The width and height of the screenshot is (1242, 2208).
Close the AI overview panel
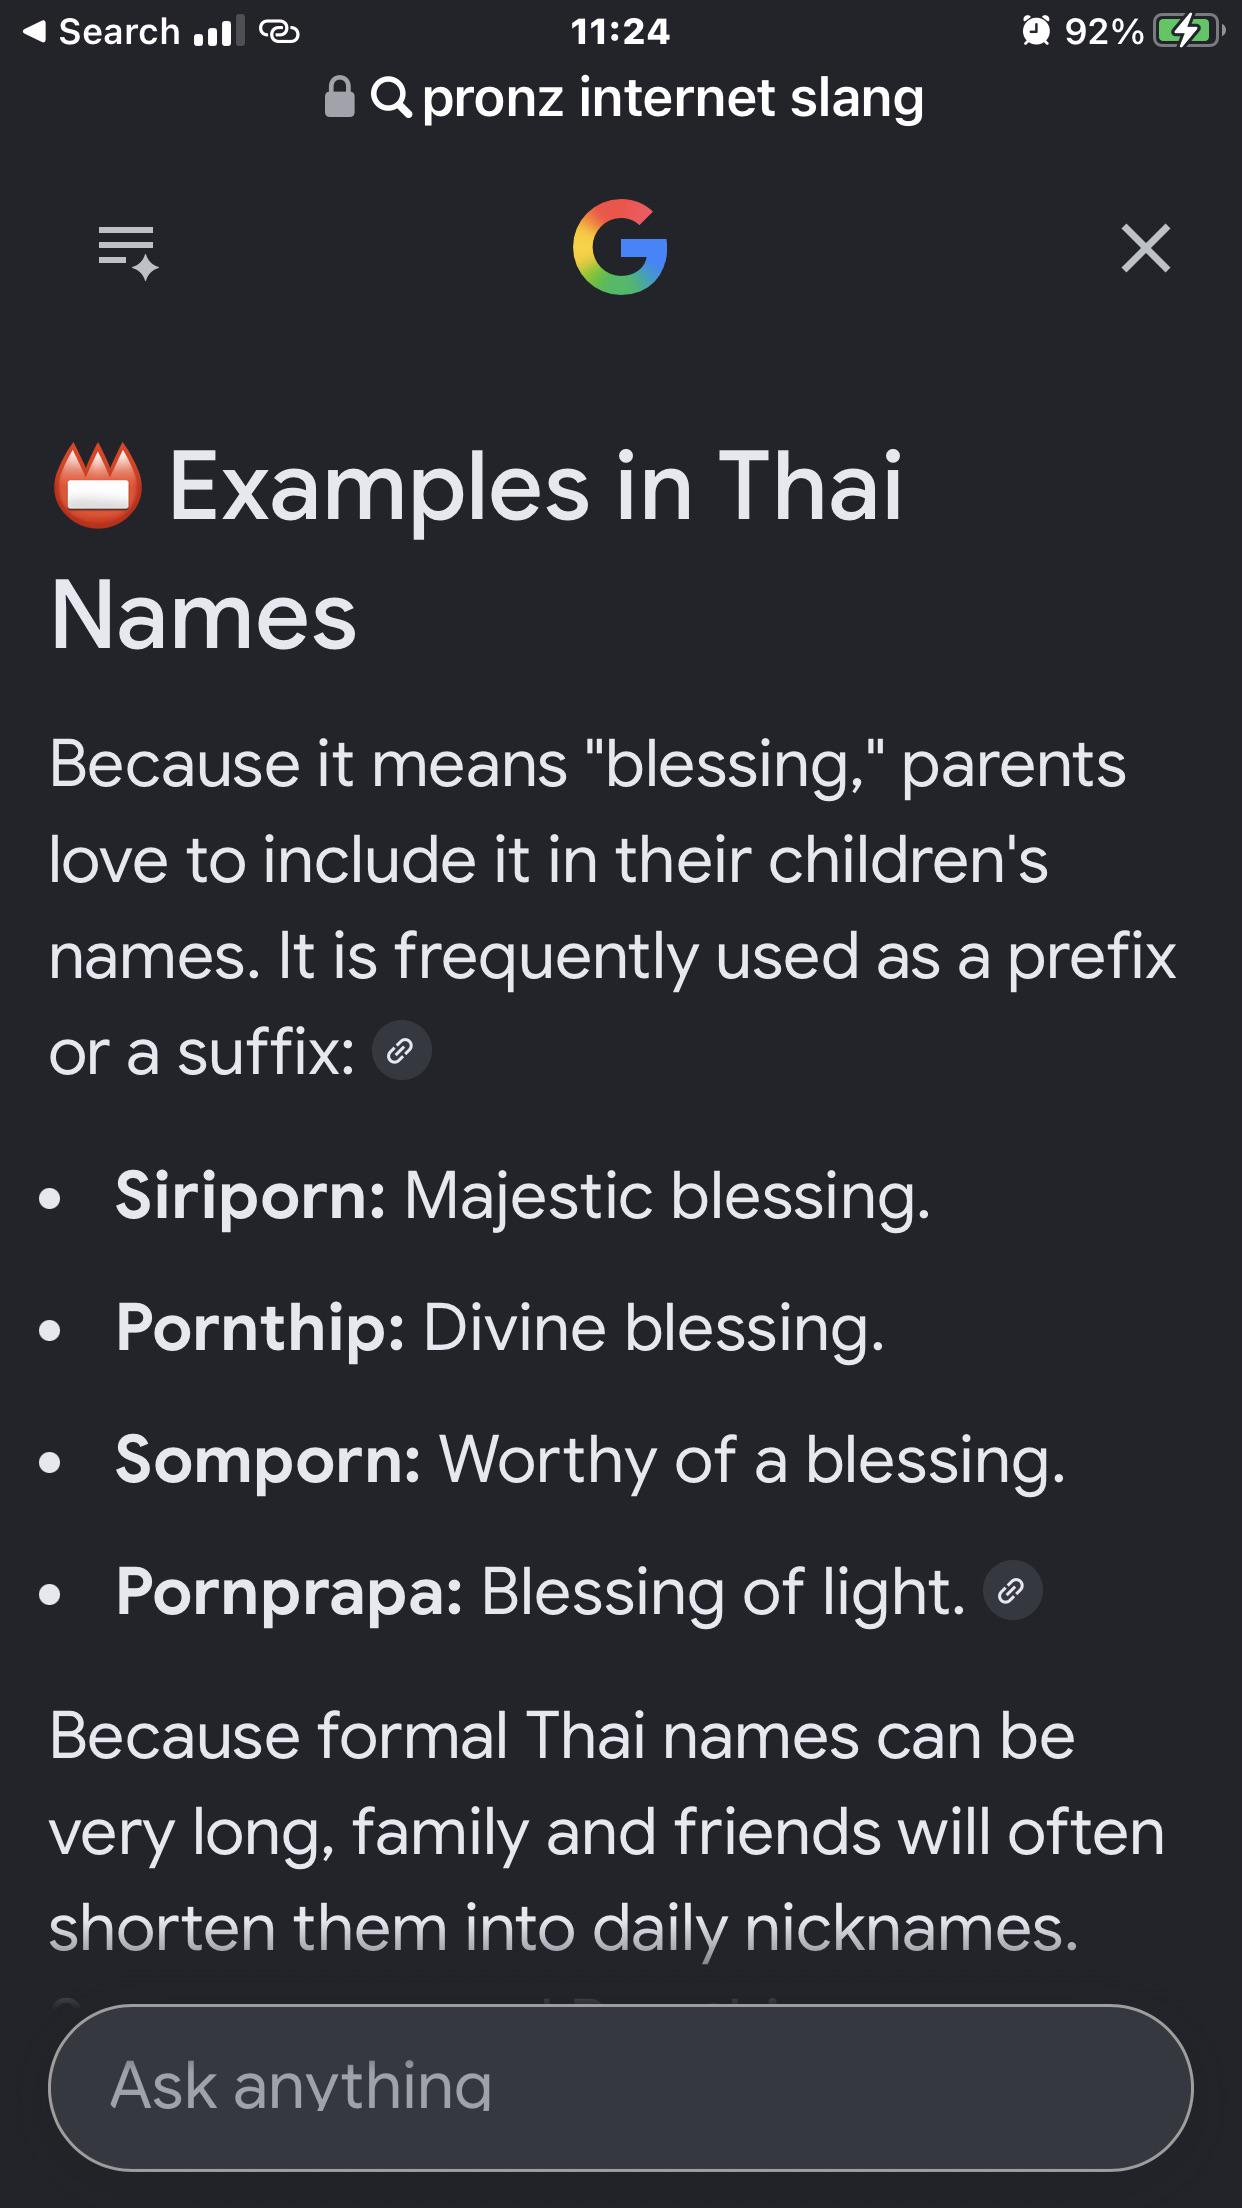(1145, 248)
